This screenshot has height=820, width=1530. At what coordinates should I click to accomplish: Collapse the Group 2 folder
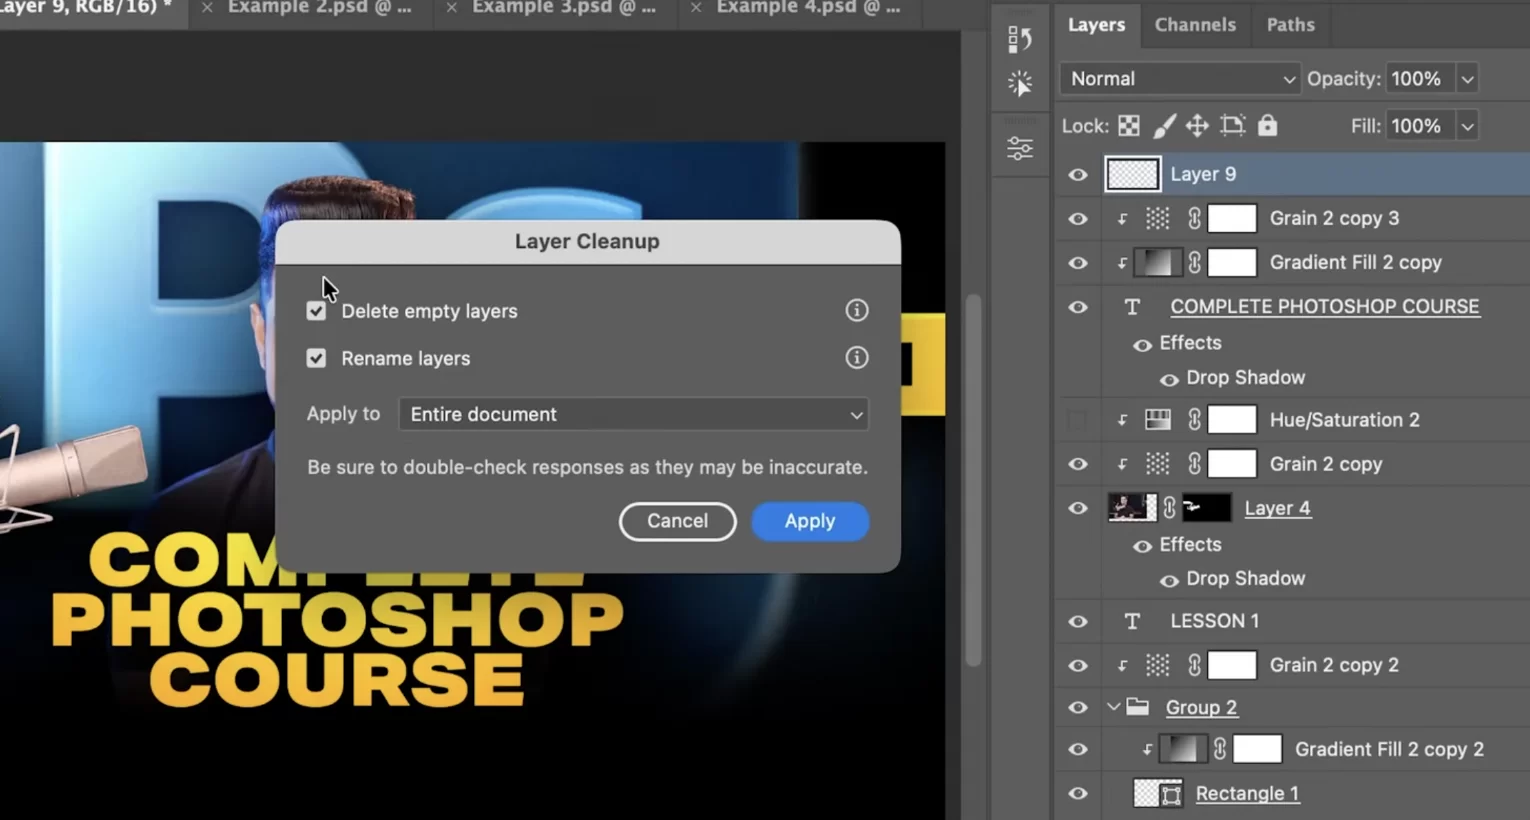(1113, 707)
